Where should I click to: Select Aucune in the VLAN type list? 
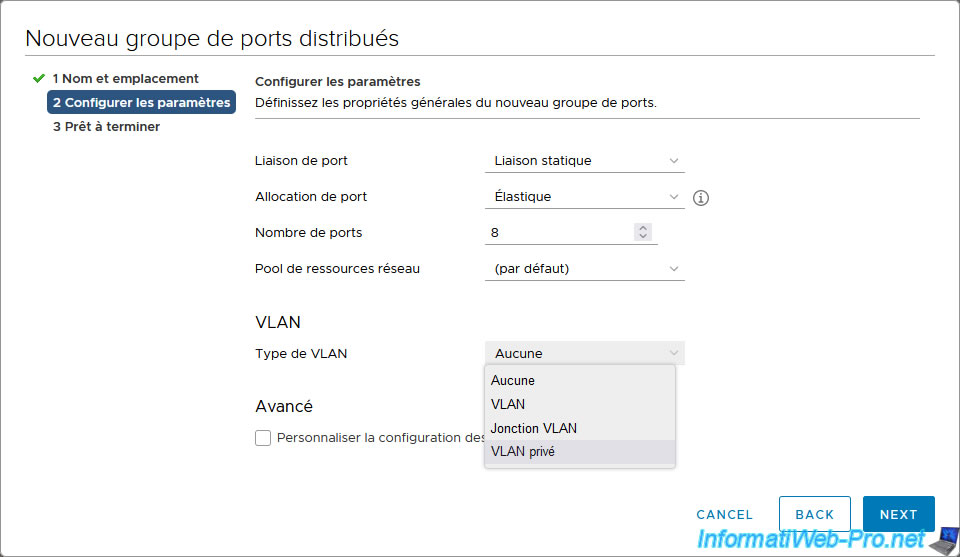(580, 380)
